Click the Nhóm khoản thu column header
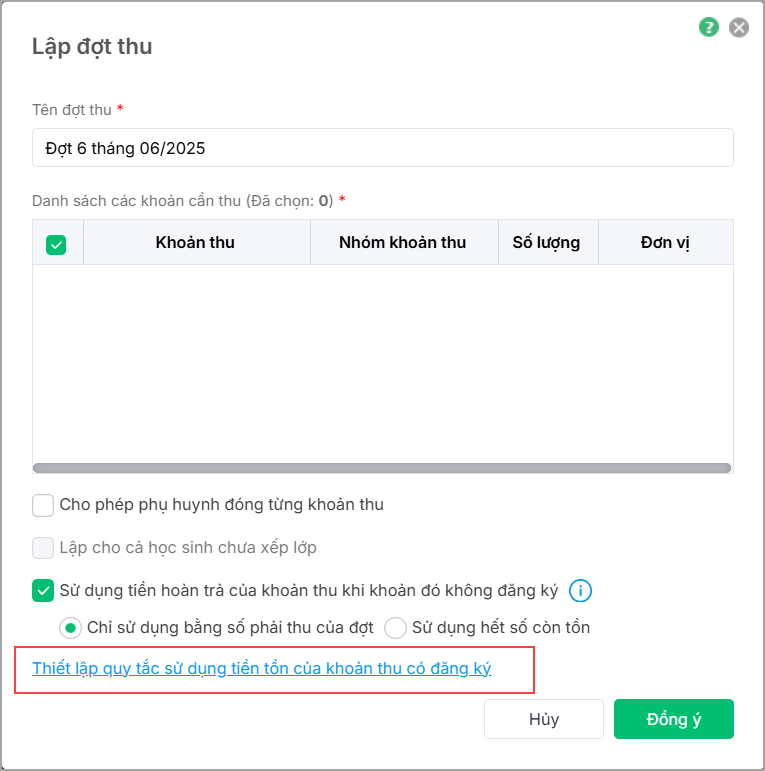The height and width of the screenshot is (771, 765). (402, 243)
